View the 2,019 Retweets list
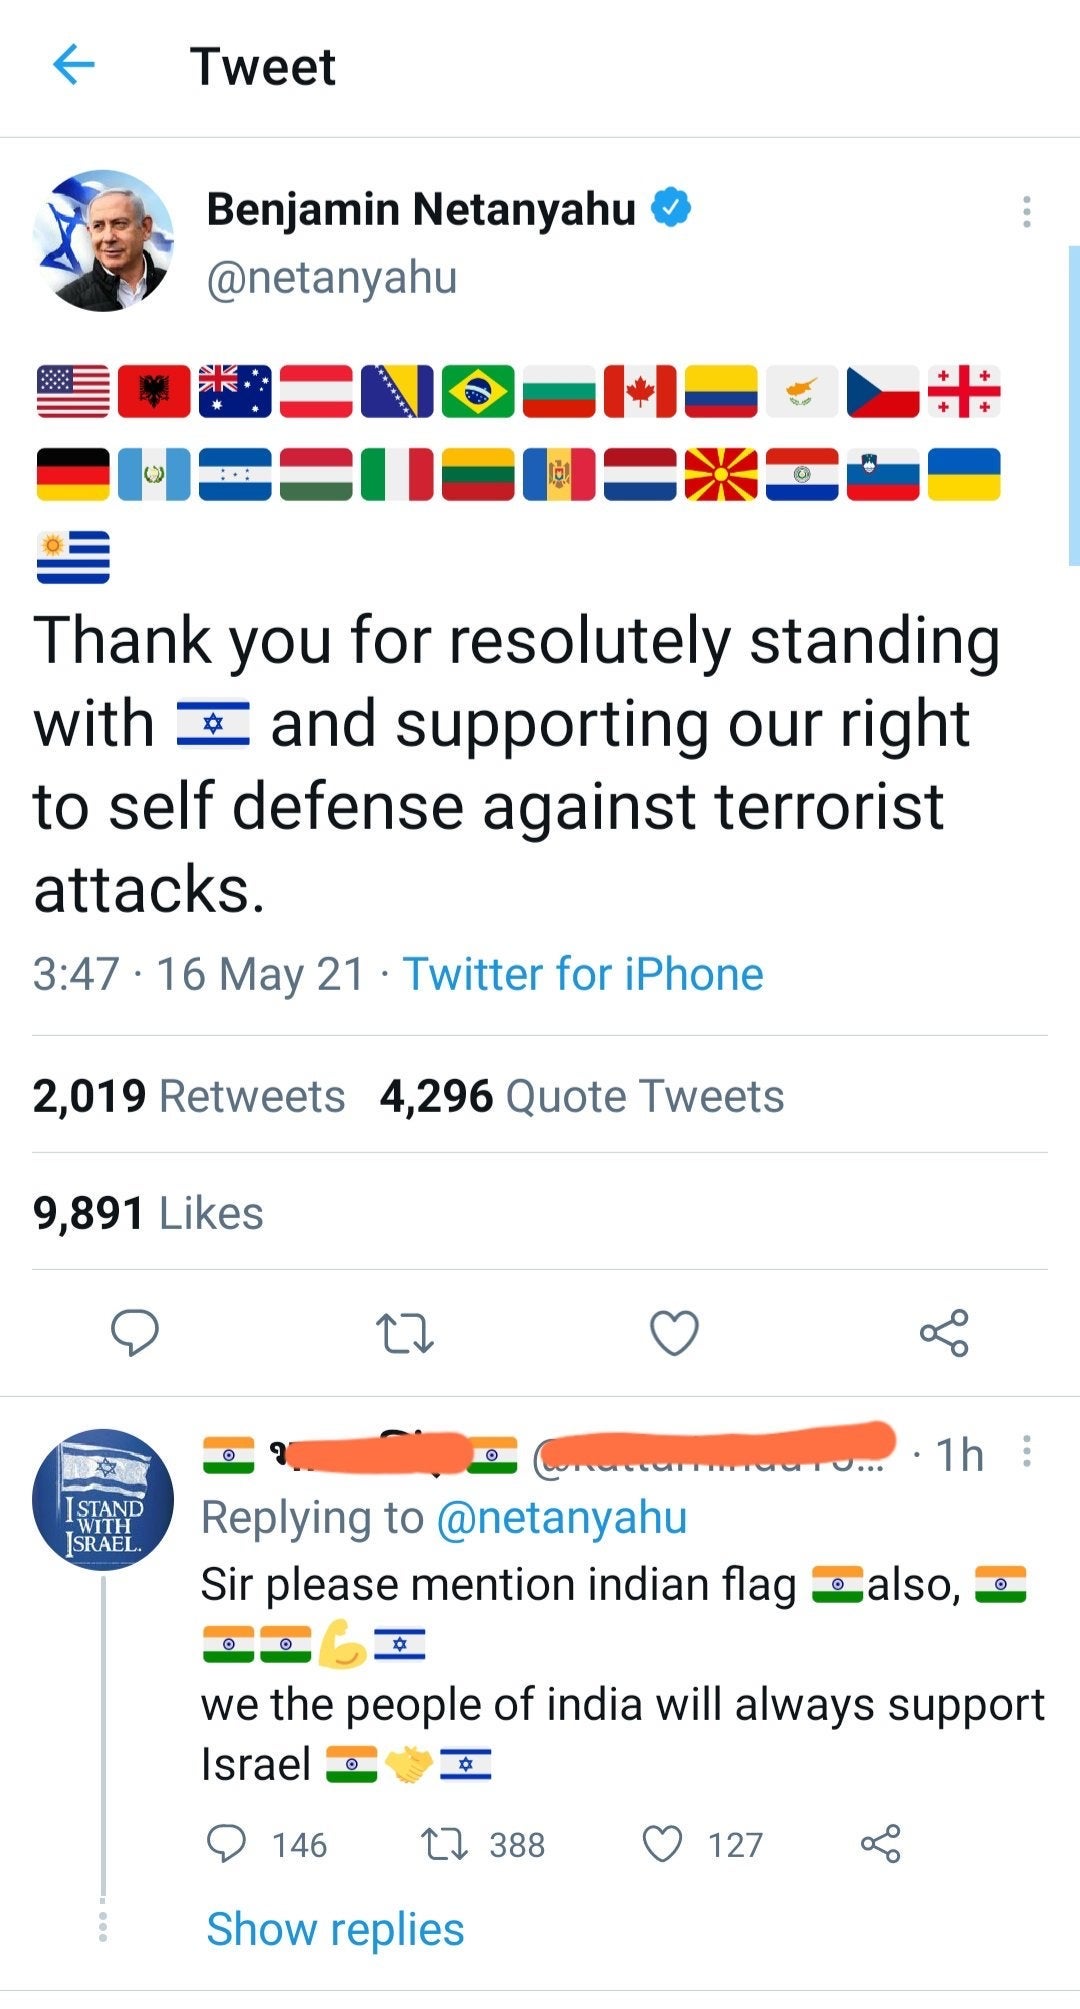Screen dimensions: 1080x2009 189,1096
